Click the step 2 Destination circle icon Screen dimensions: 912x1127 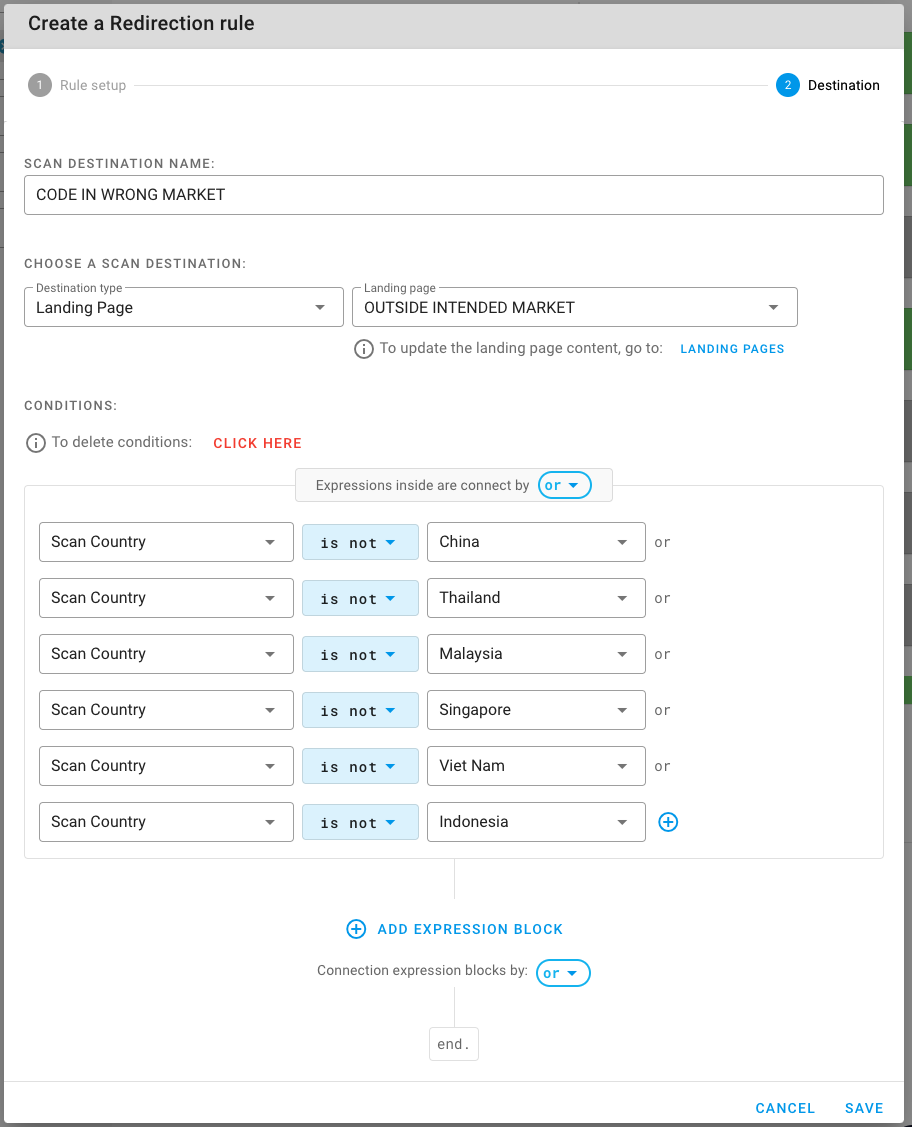pyautogui.click(x=788, y=85)
